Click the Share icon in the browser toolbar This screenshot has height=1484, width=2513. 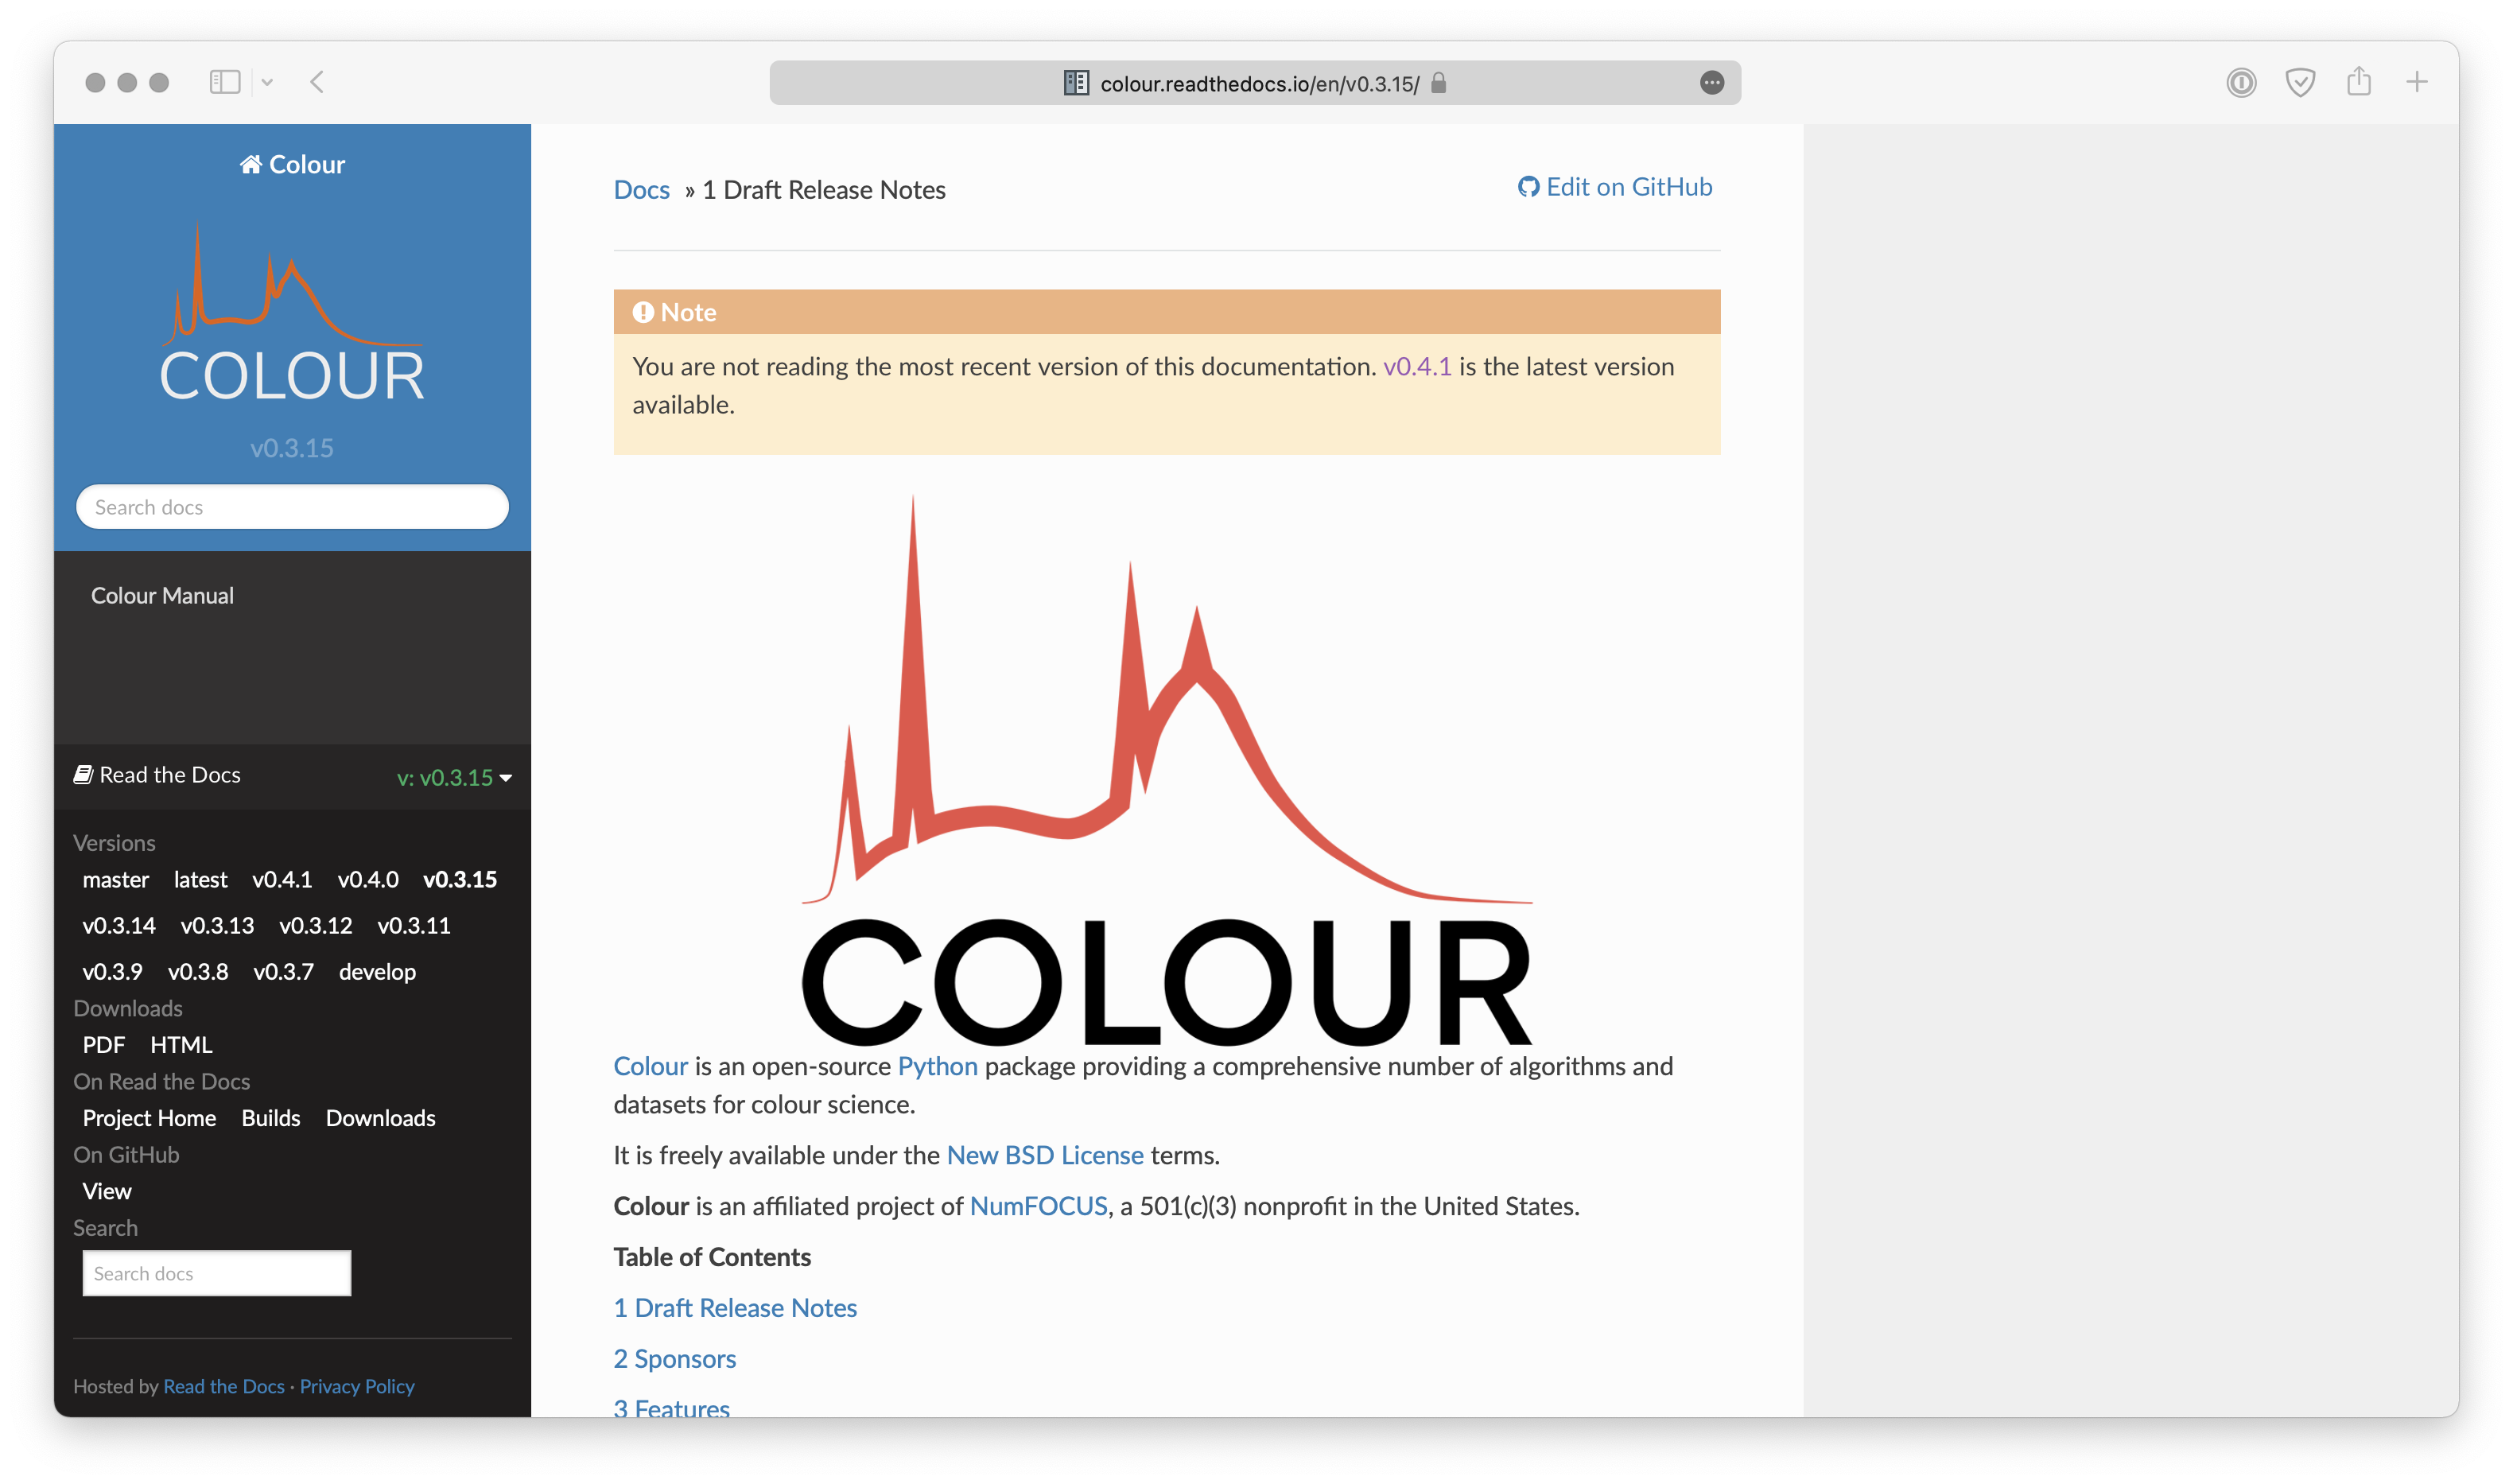coord(2359,82)
